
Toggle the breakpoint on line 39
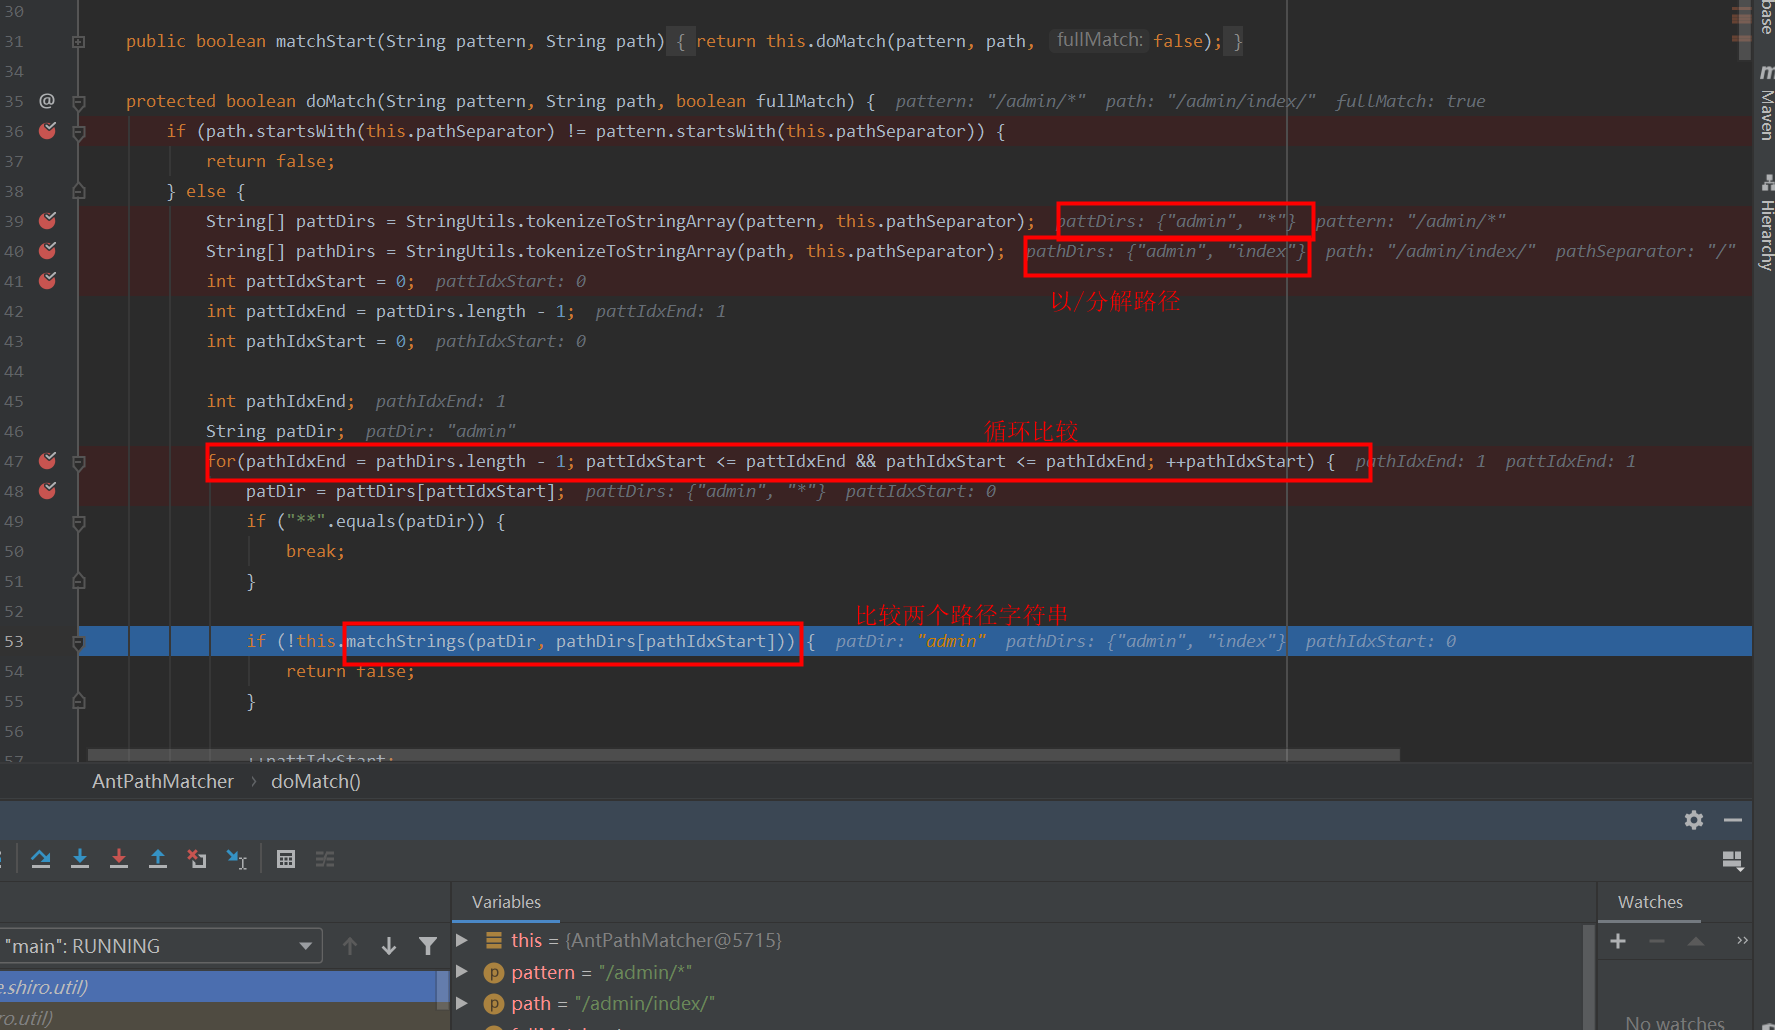click(47, 221)
